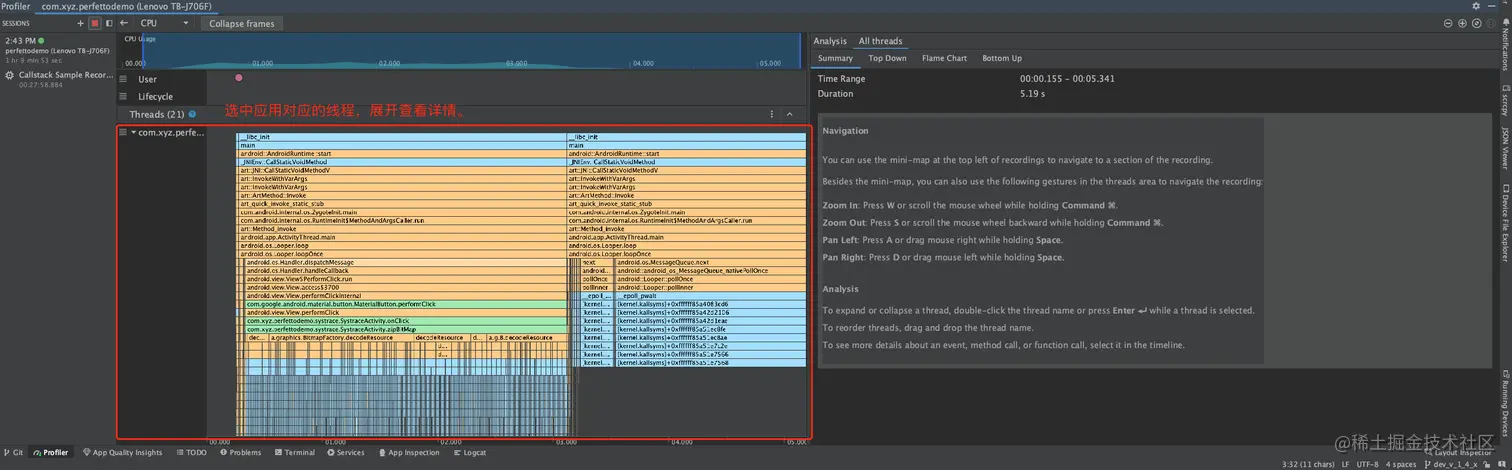This screenshot has width=1512, height=470.
Task: Select the Lifecycle track drag handle
Action: (123, 97)
